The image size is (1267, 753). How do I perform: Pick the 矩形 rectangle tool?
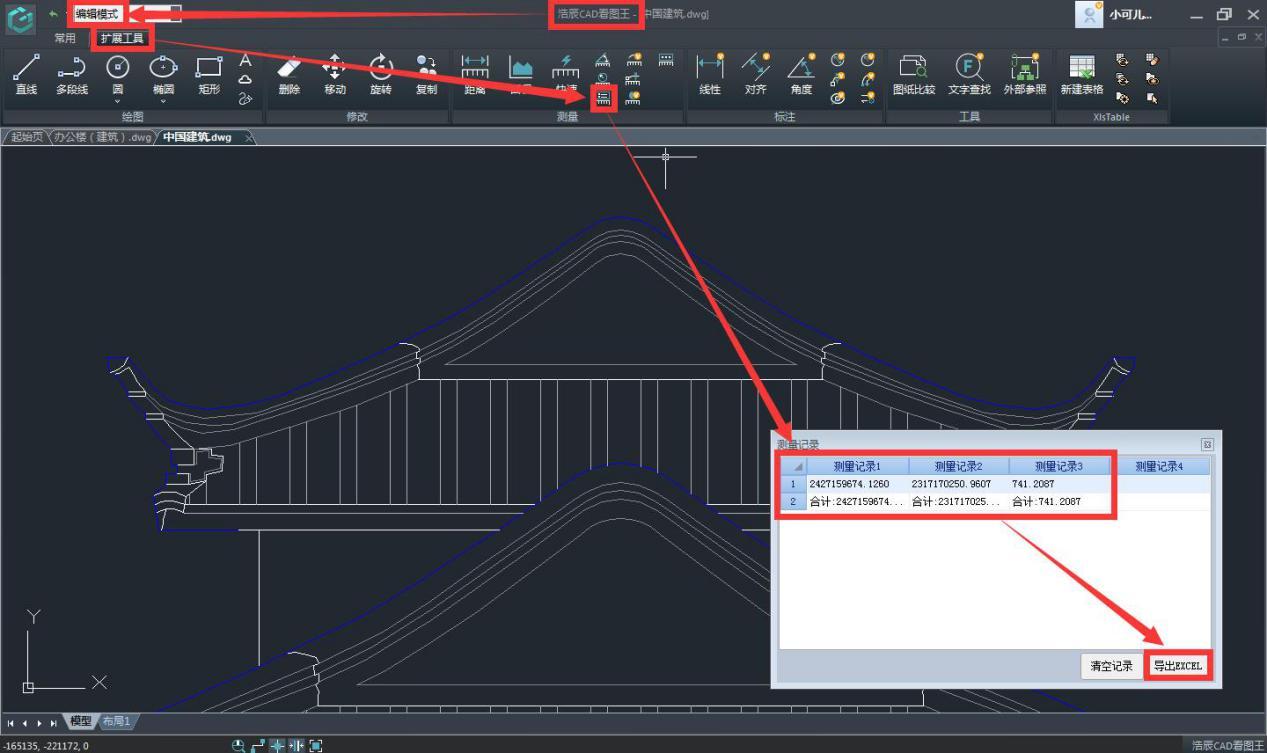209,75
